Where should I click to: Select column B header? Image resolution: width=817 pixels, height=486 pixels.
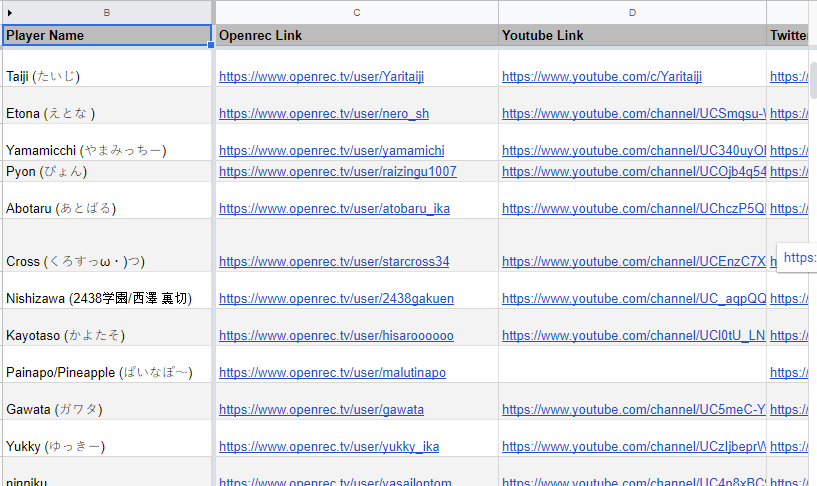click(107, 13)
